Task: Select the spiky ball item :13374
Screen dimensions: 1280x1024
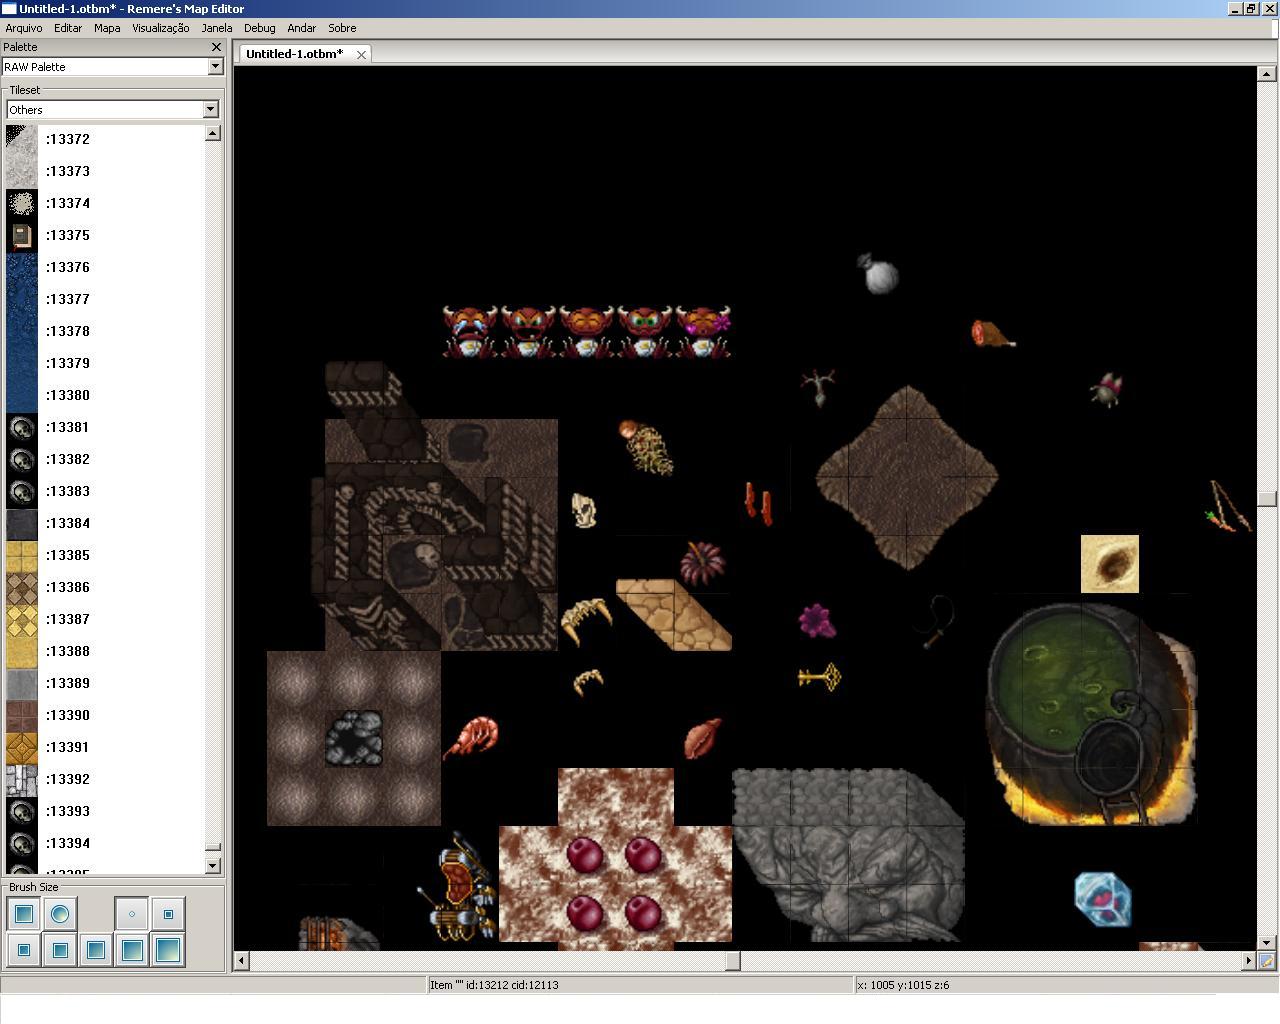Action: click(22, 203)
